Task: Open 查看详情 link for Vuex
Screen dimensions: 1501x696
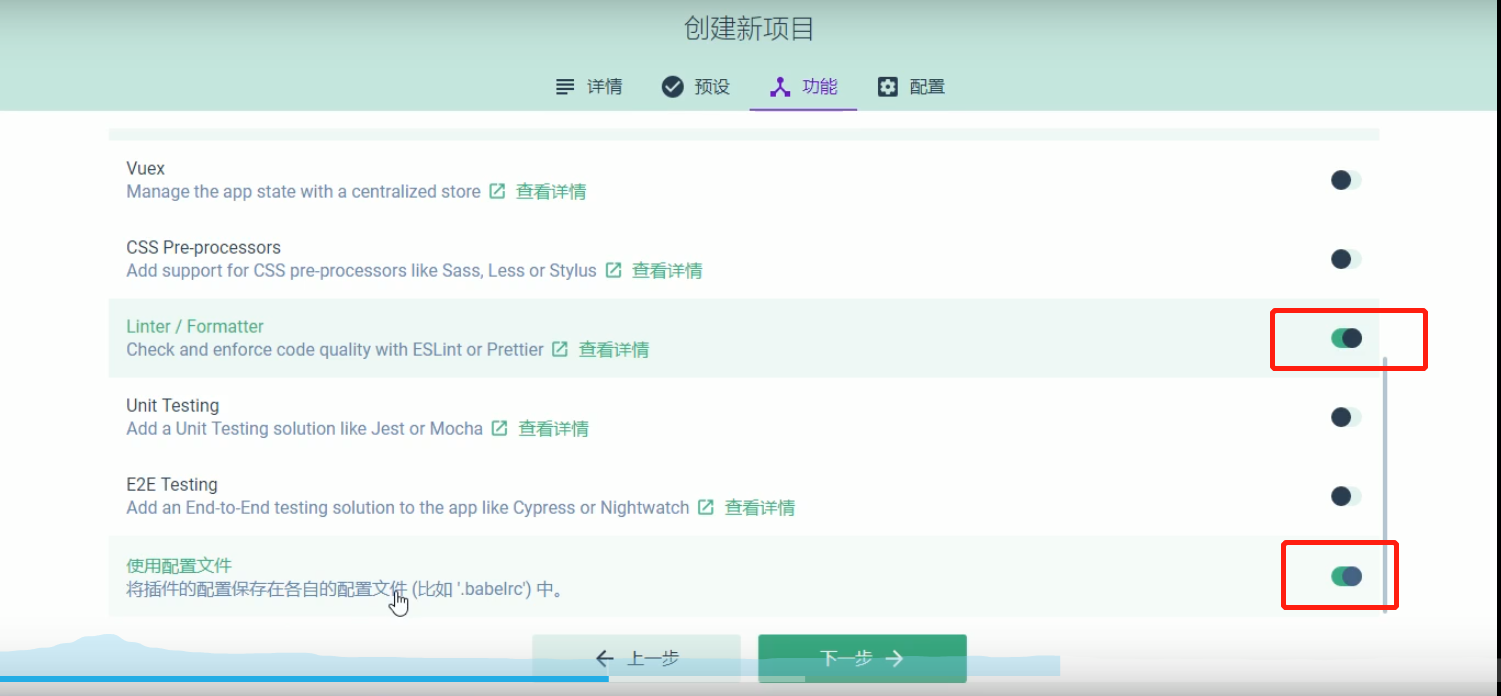Action: 551,192
